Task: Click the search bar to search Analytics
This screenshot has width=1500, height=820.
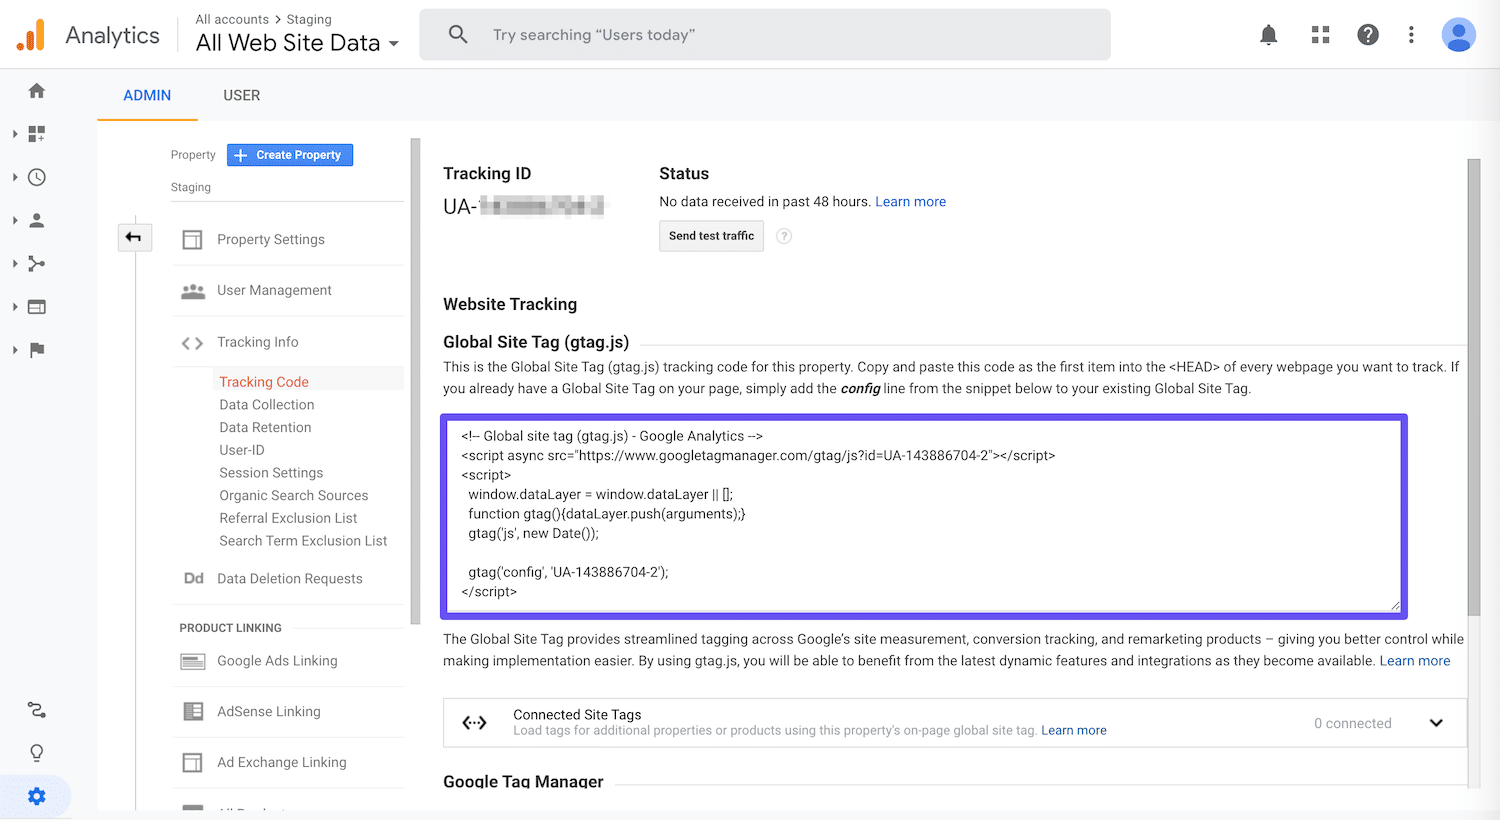Action: [764, 34]
